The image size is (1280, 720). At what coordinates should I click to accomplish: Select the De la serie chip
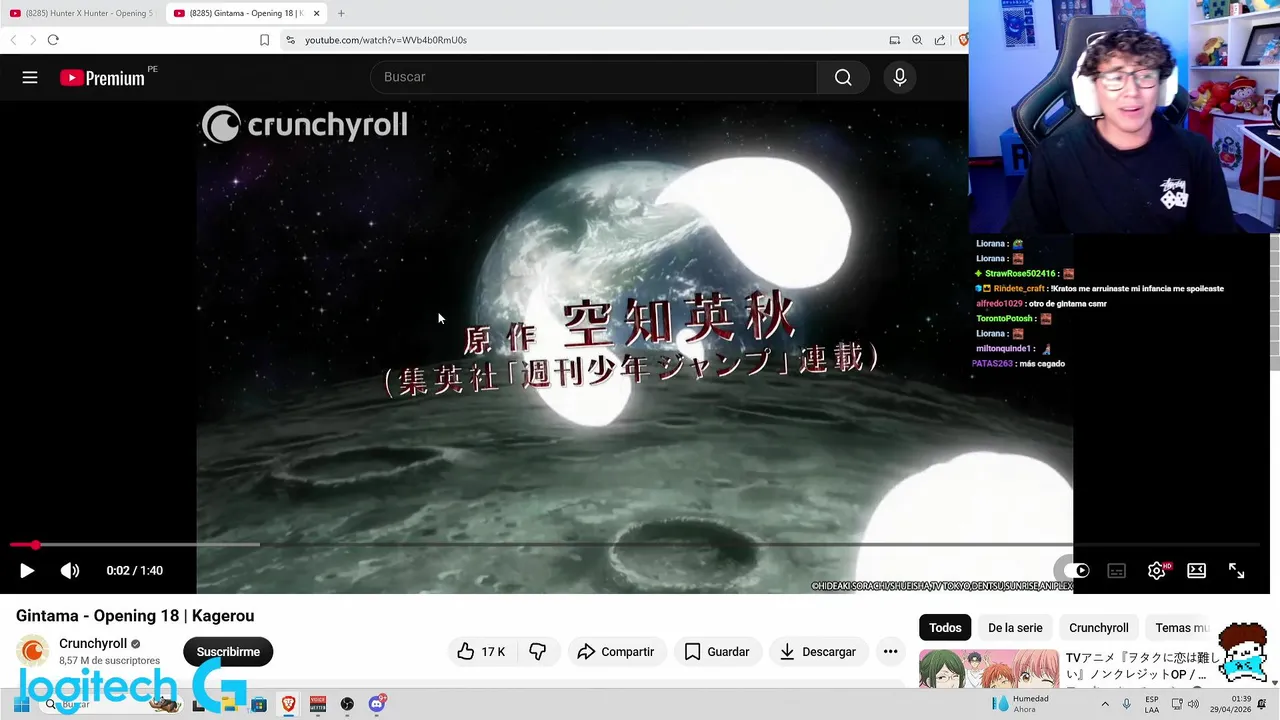tap(1015, 628)
